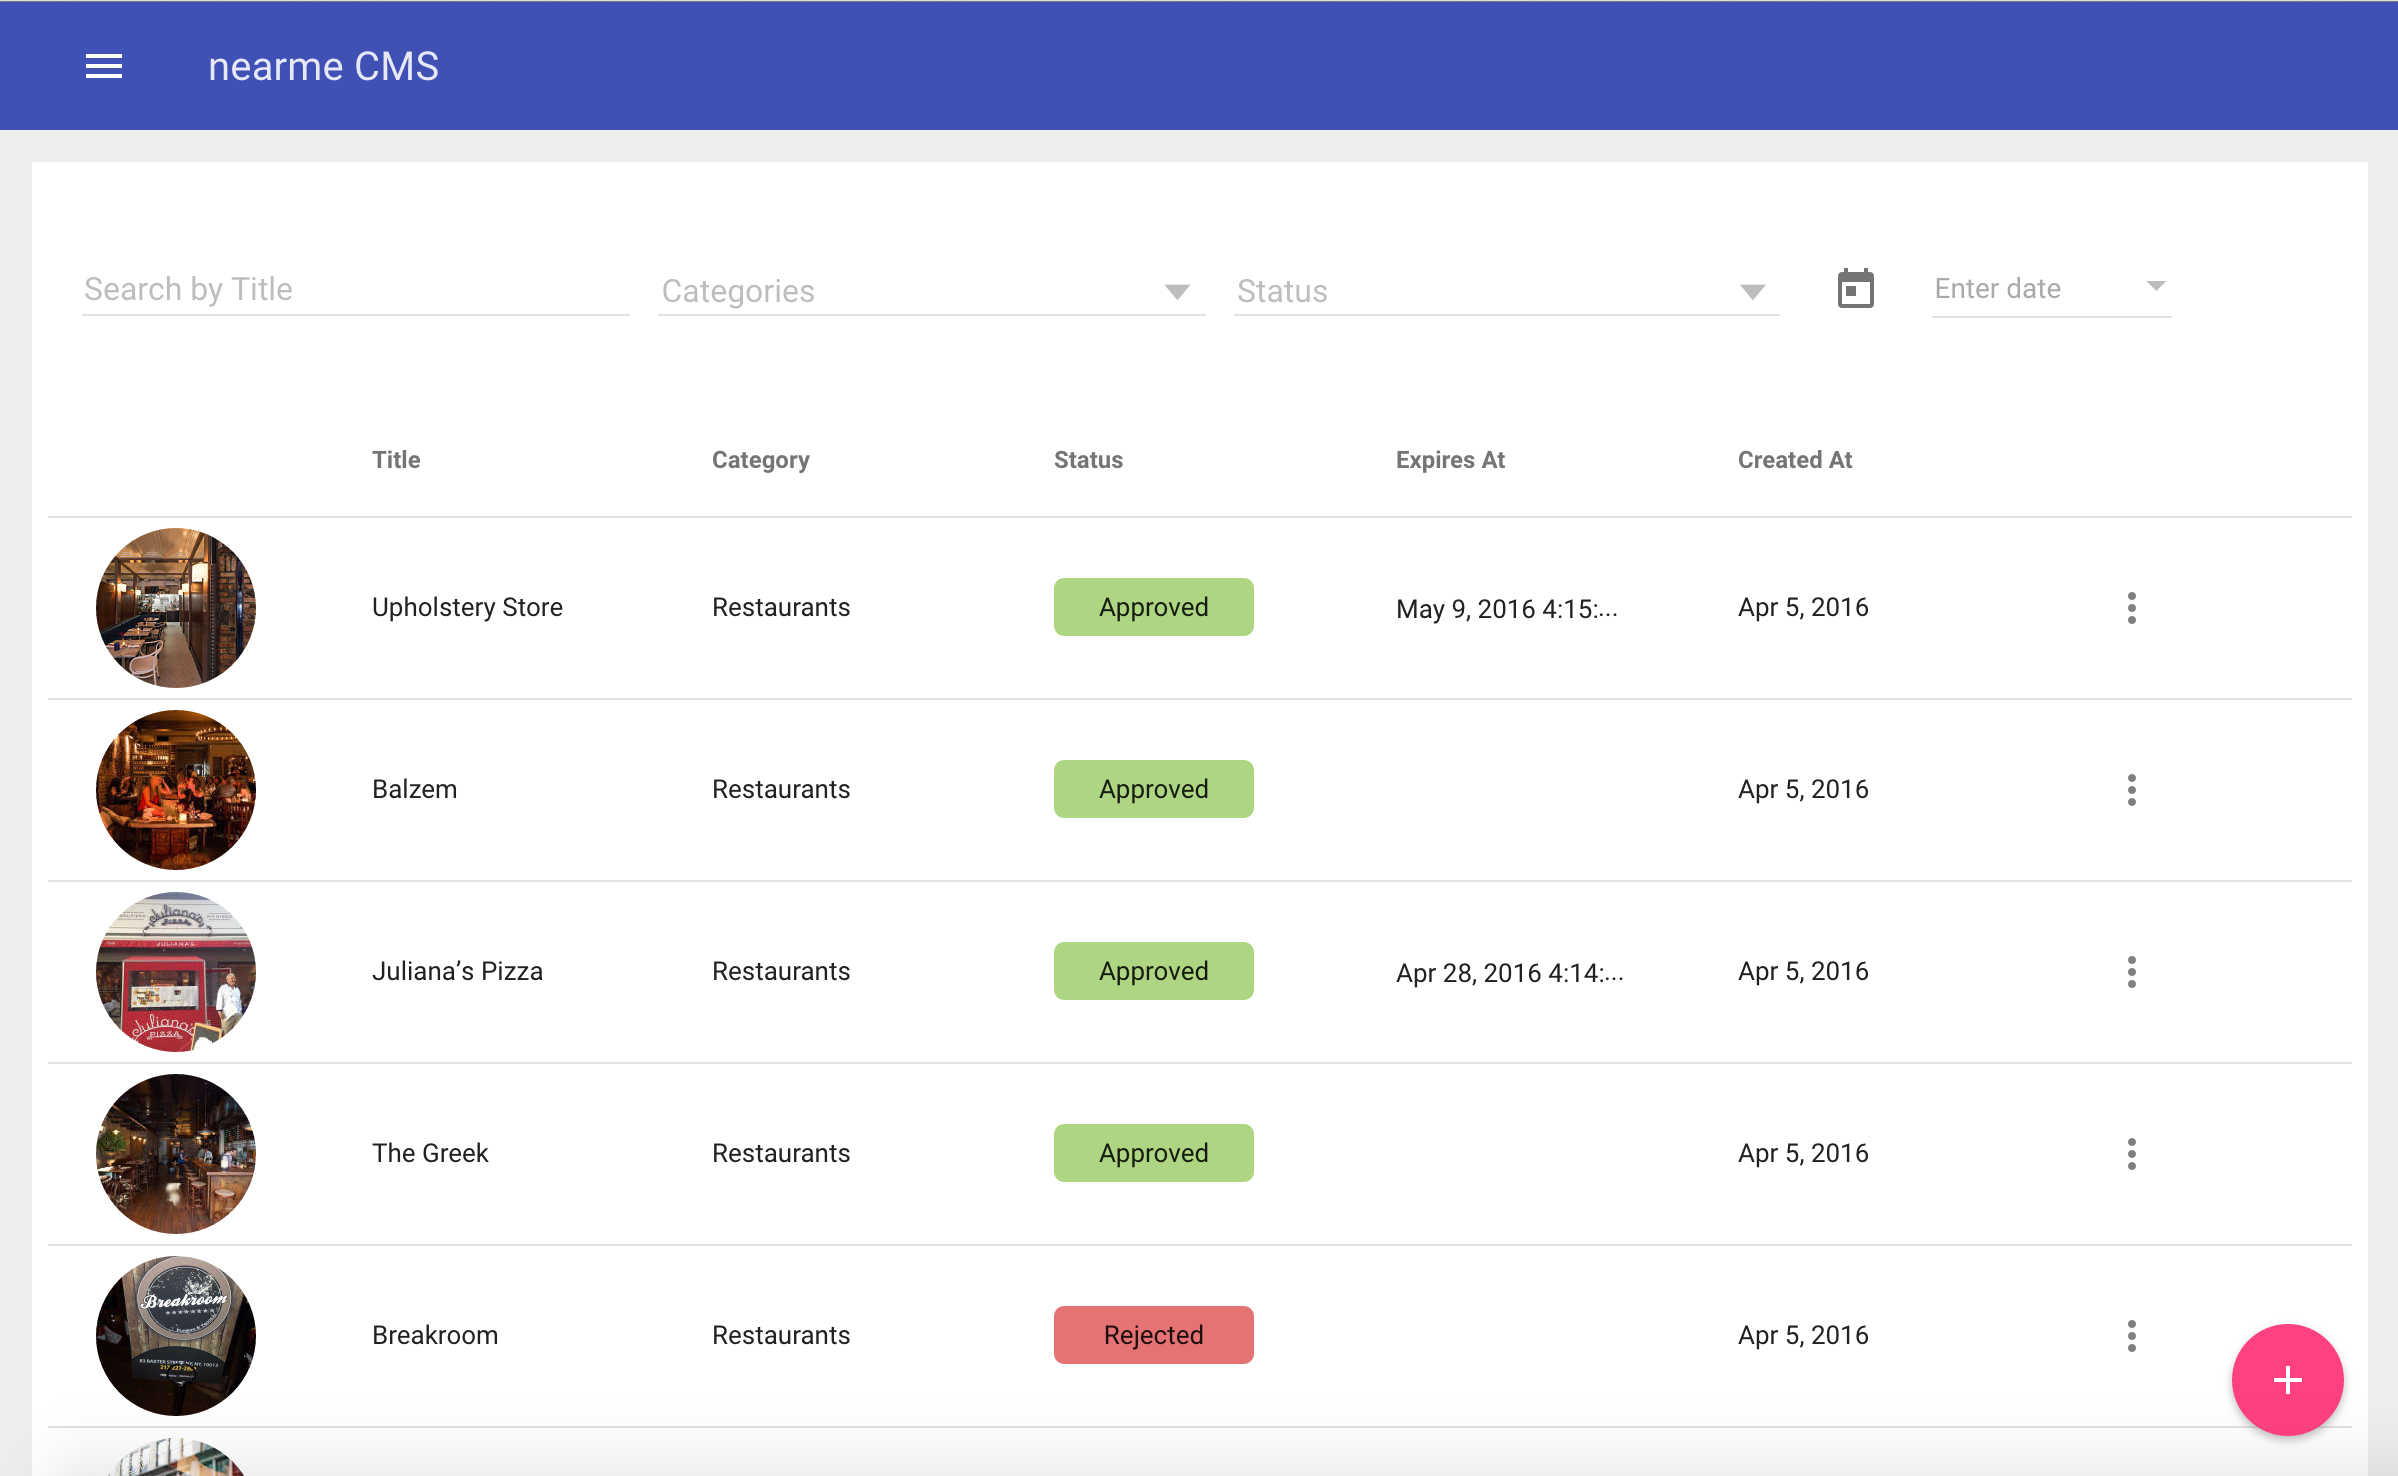Click the pink plus floating action button
This screenshot has width=2398, height=1476.
tap(2286, 1380)
